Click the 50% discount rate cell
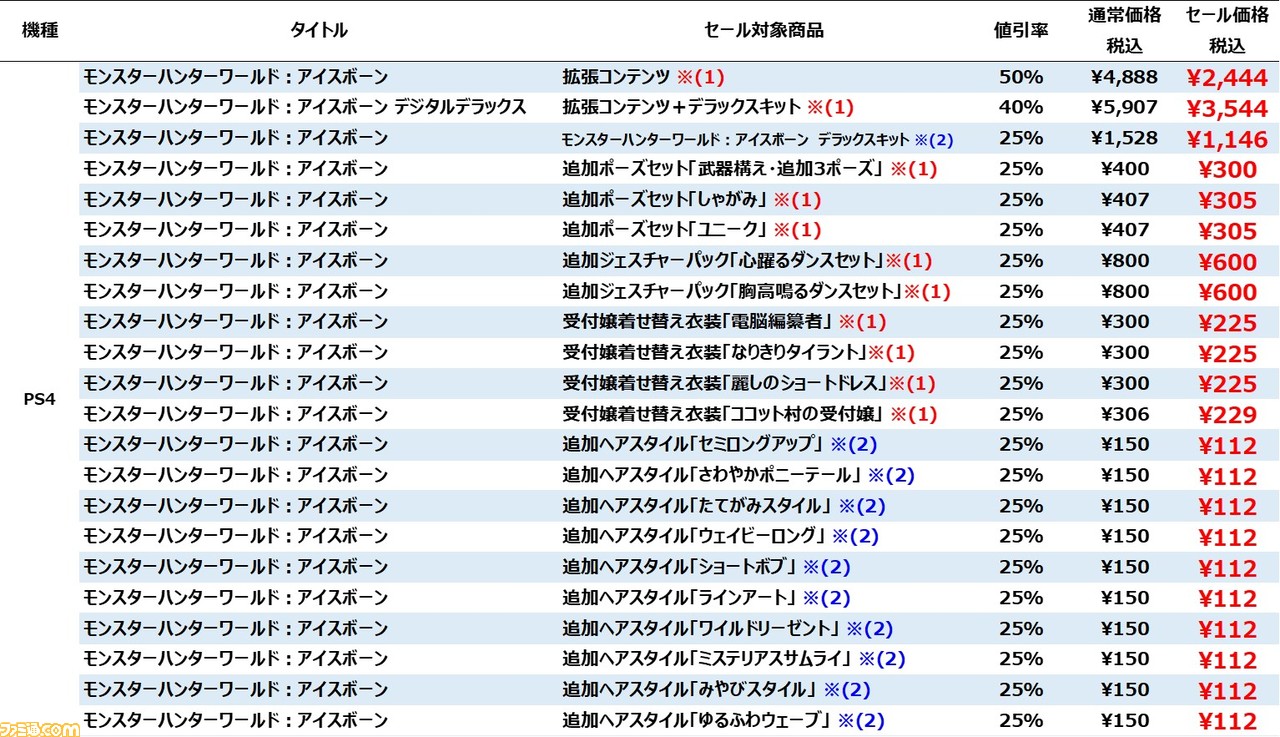Image resolution: width=1280 pixels, height=737 pixels. click(x=1021, y=77)
